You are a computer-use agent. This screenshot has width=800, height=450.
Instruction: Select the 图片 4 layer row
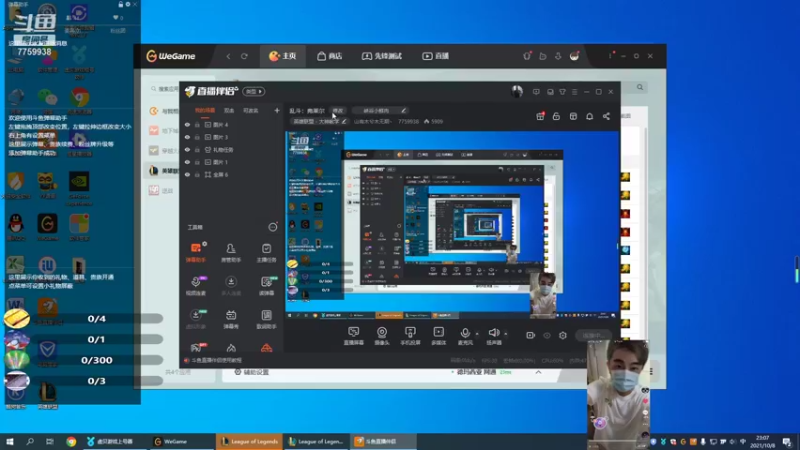231,124
